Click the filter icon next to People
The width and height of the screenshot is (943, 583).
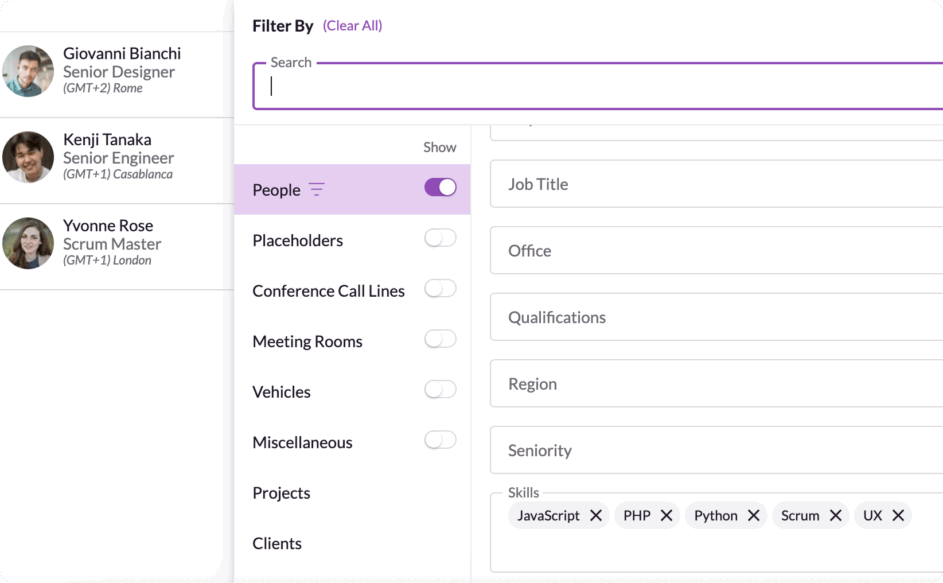(x=316, y=190)
